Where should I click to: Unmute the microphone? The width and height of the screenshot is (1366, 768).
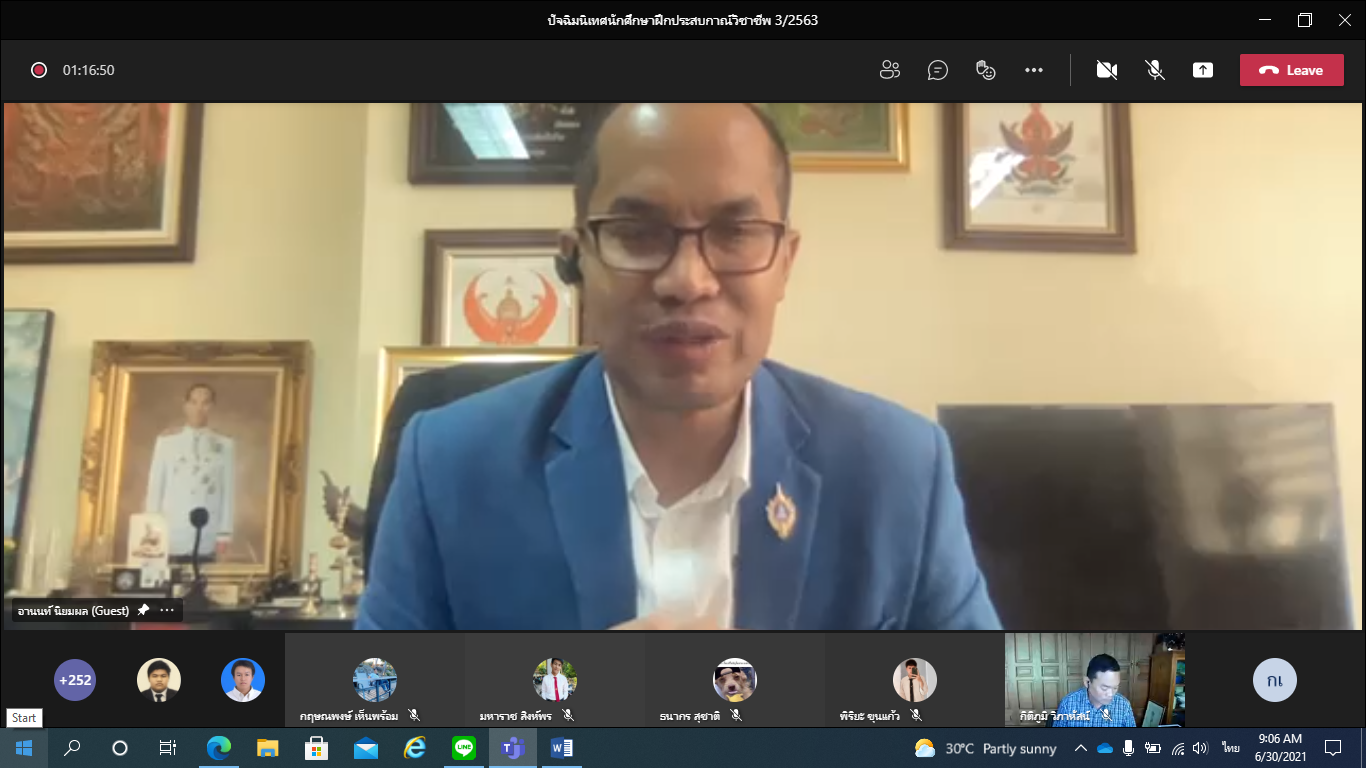pos(1154,70)
